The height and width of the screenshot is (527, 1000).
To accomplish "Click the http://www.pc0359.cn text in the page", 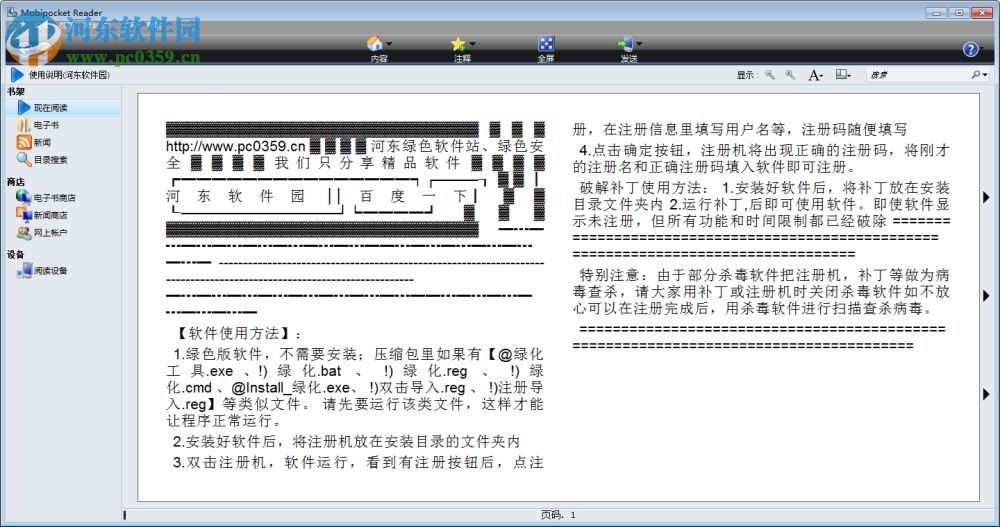I will (x=236, y=146).
